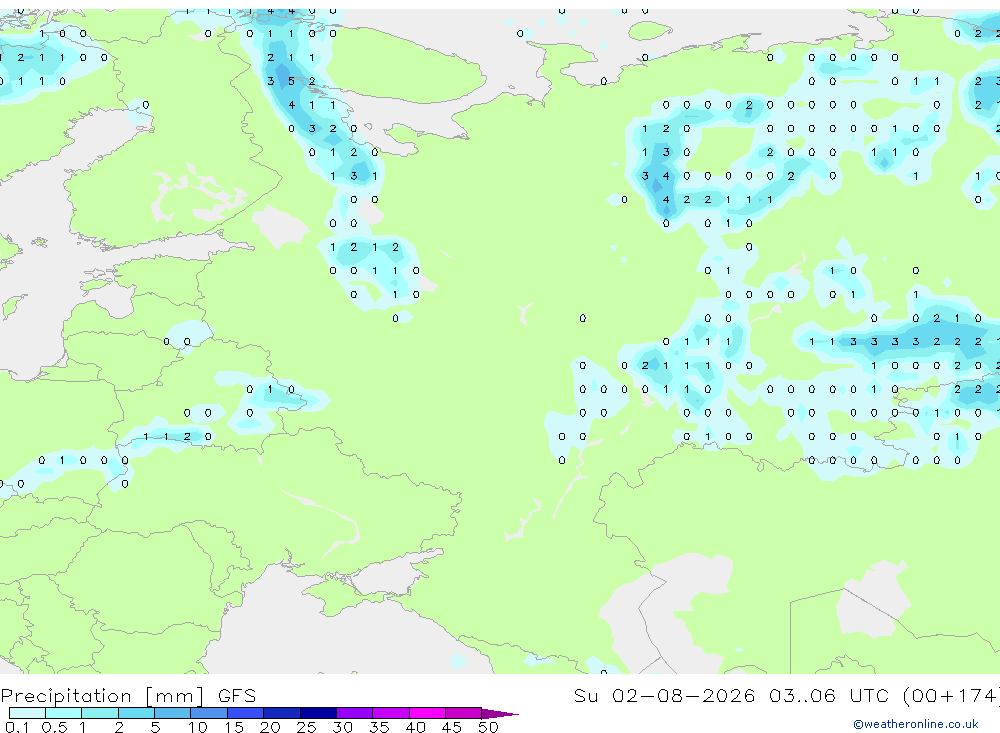The image size is (1000, 733).
Task: Choose the 20–25 mm legend swatch
Action: (x=282, y=713)
